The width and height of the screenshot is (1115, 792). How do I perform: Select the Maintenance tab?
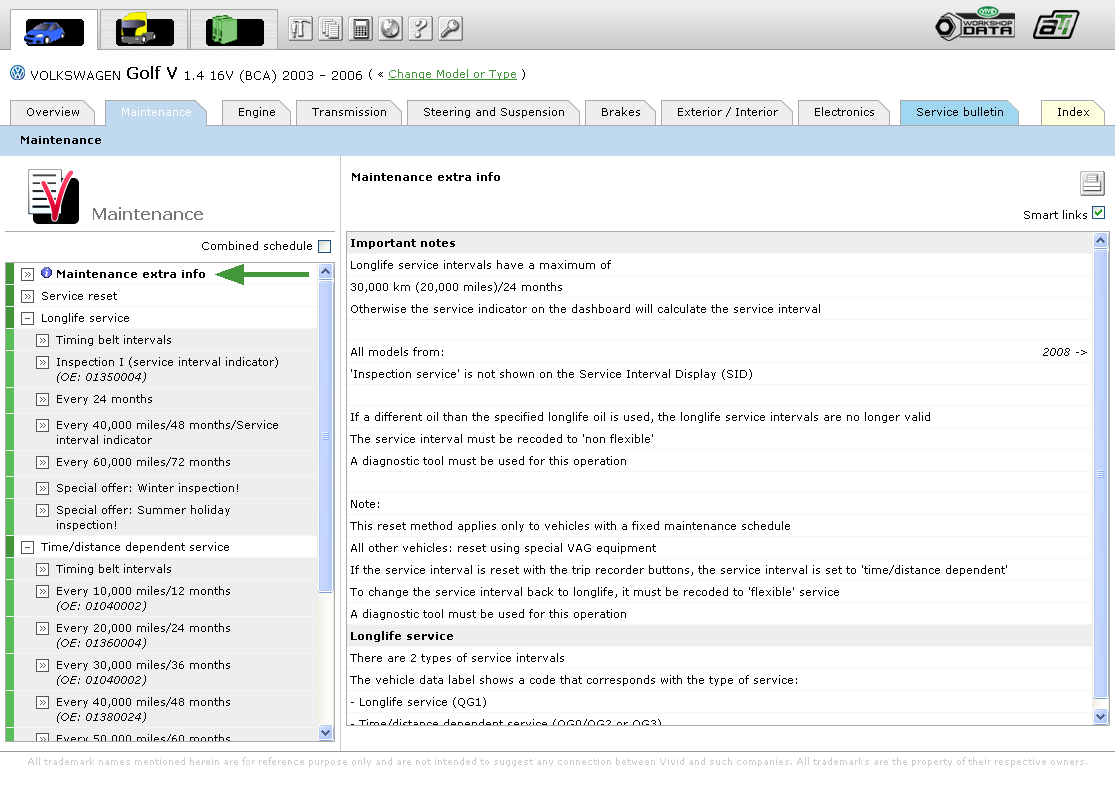(156, 112)
